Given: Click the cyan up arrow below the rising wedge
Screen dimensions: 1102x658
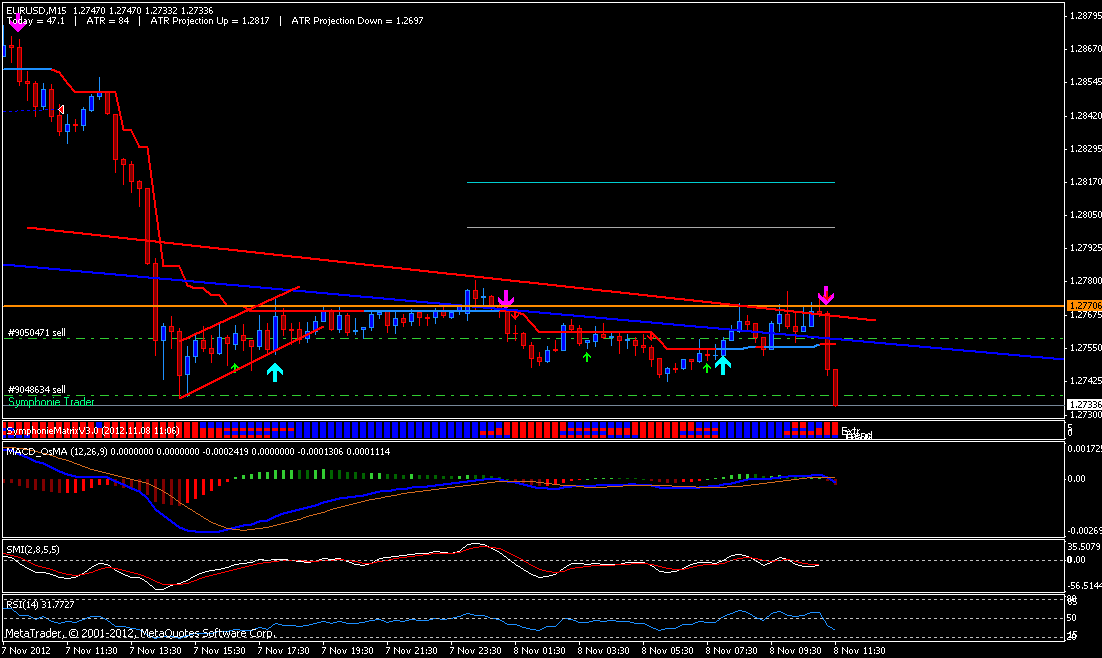Looking at the screenshot, I should (x=276, y=372).
